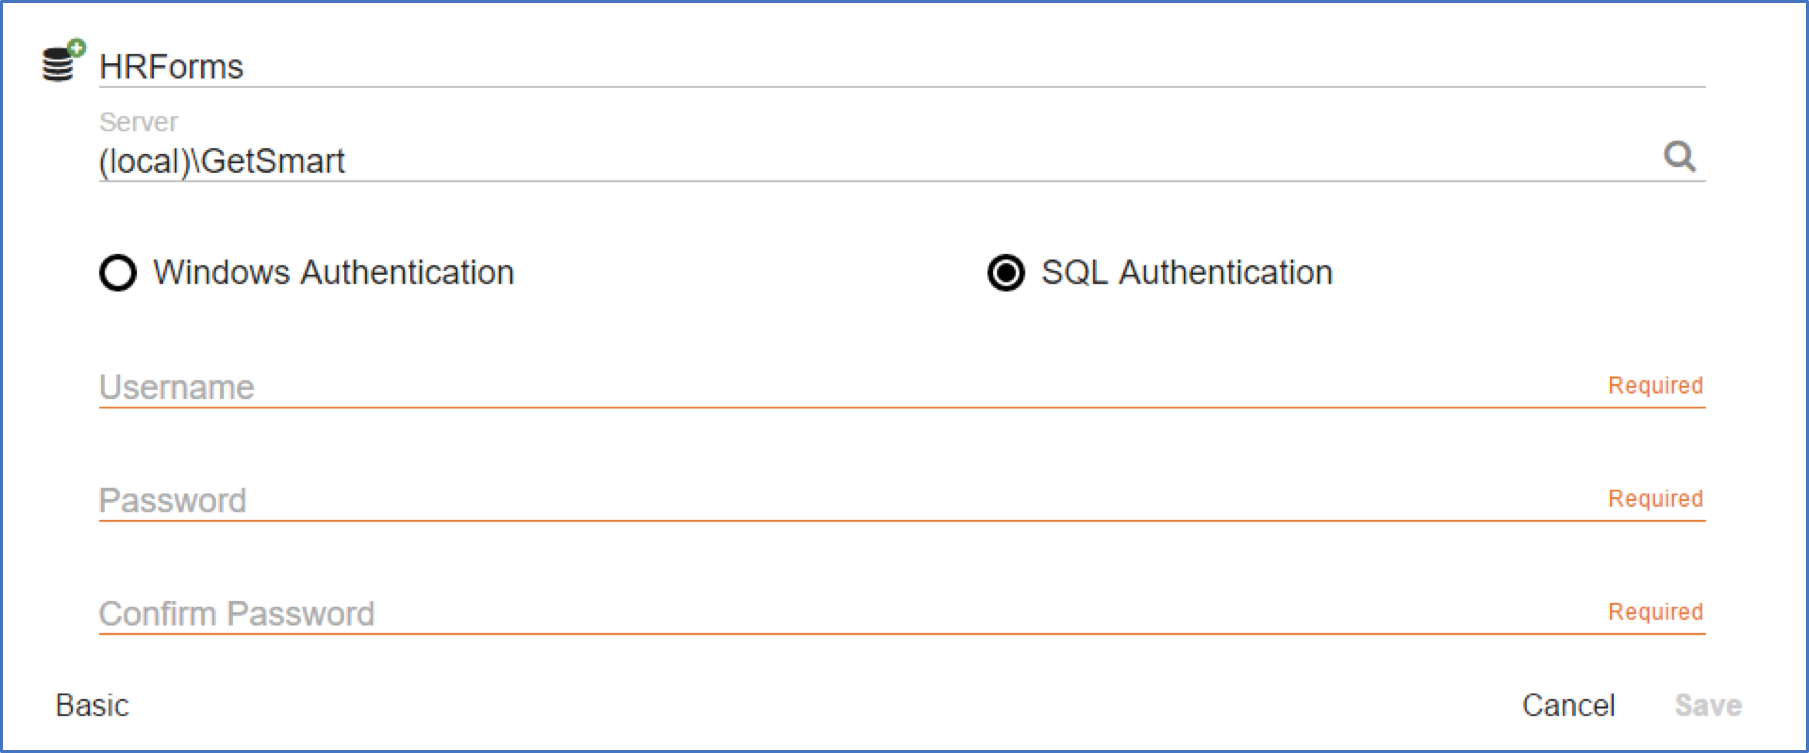
Task: Switch to Basic settings view
Action: click(92, 705)
